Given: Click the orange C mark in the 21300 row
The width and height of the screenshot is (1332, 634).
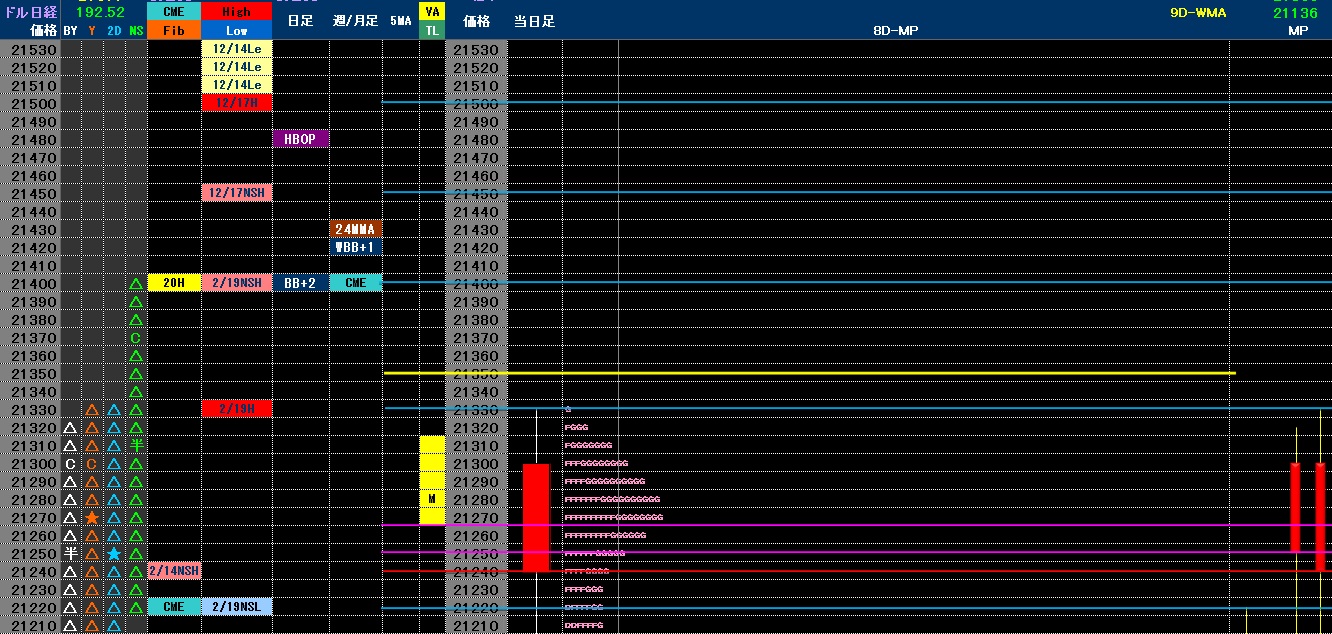Looking at the screenshot, I should [92, 463].
